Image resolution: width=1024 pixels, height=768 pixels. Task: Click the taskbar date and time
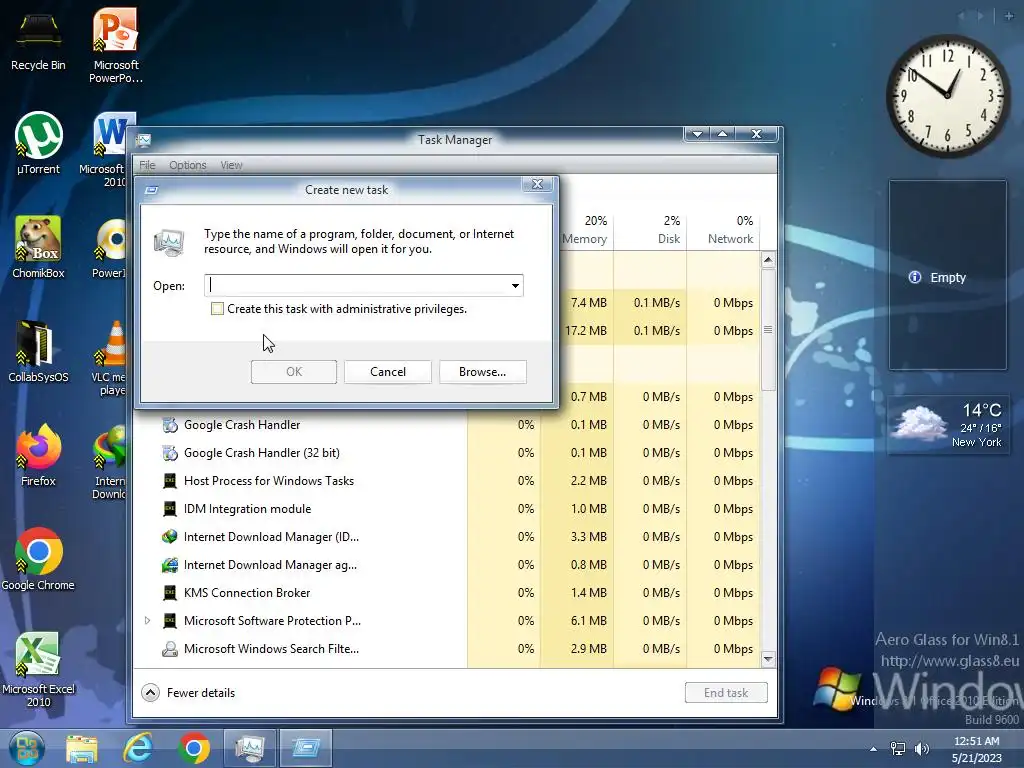point(976,749)
